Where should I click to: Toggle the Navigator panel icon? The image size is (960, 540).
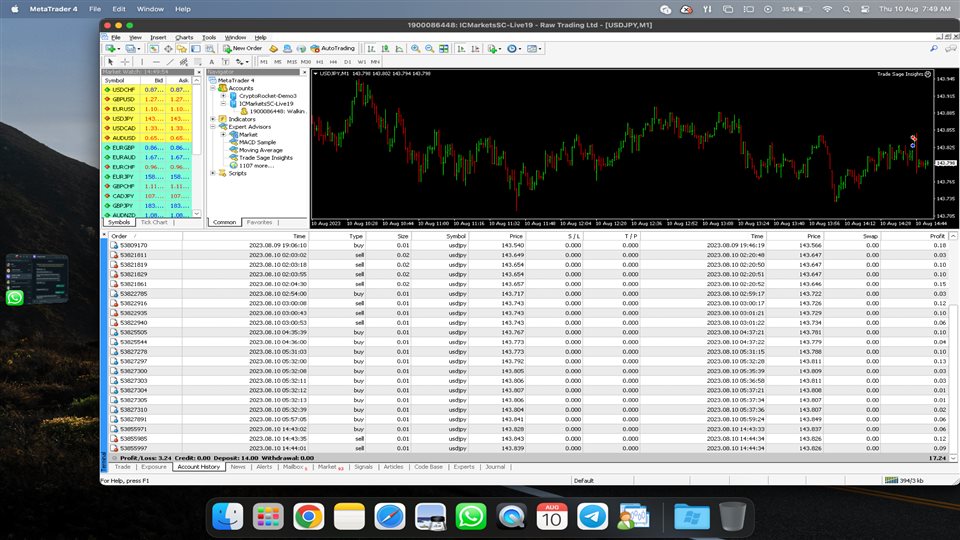tap(181, 48)
